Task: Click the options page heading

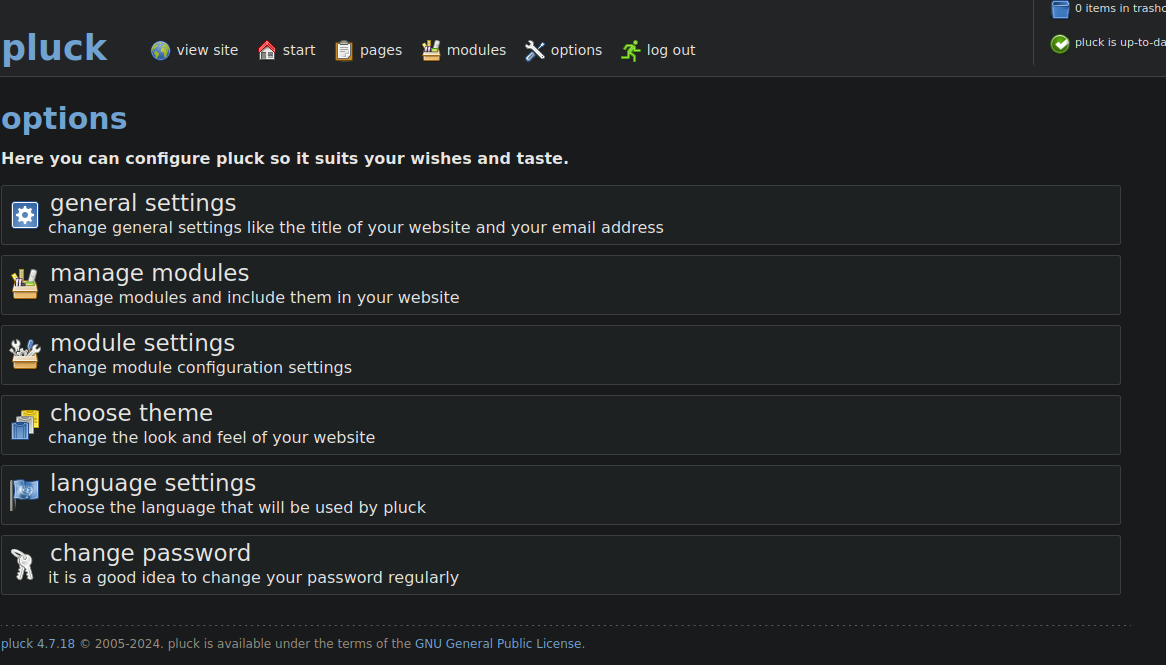Action: coord(64,119)
